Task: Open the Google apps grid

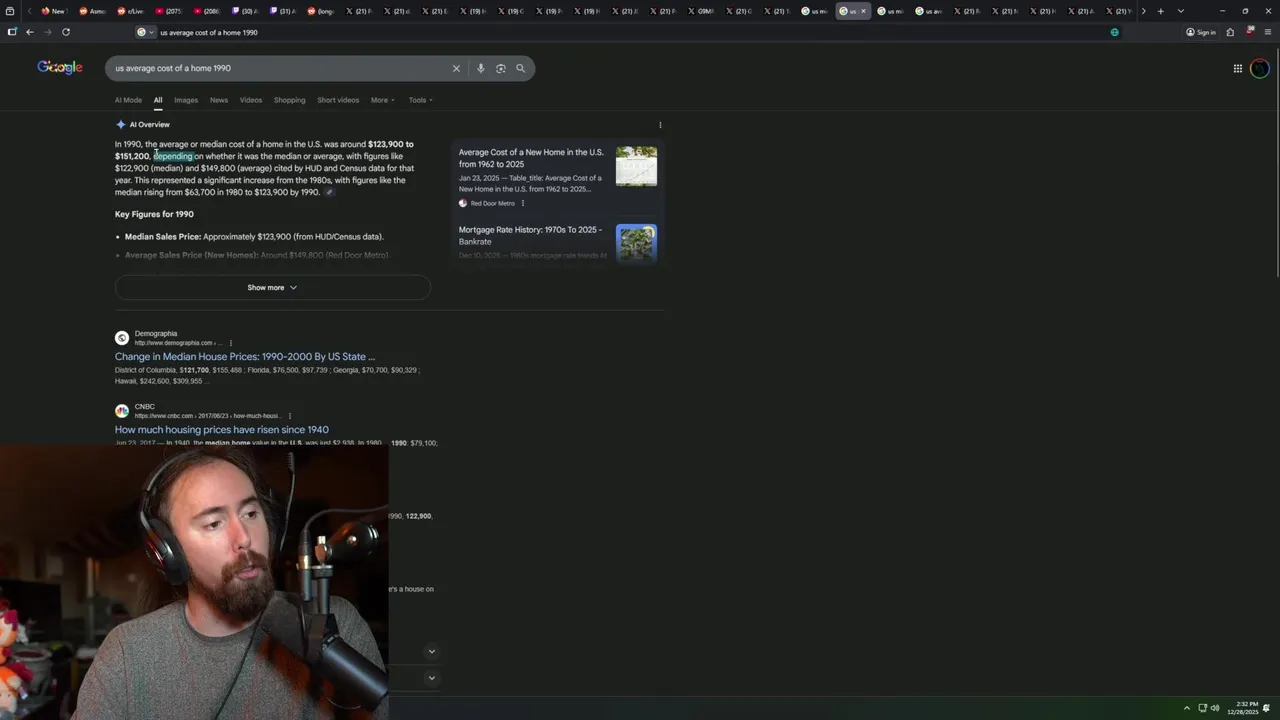Action: click(x=1237, y=68)
